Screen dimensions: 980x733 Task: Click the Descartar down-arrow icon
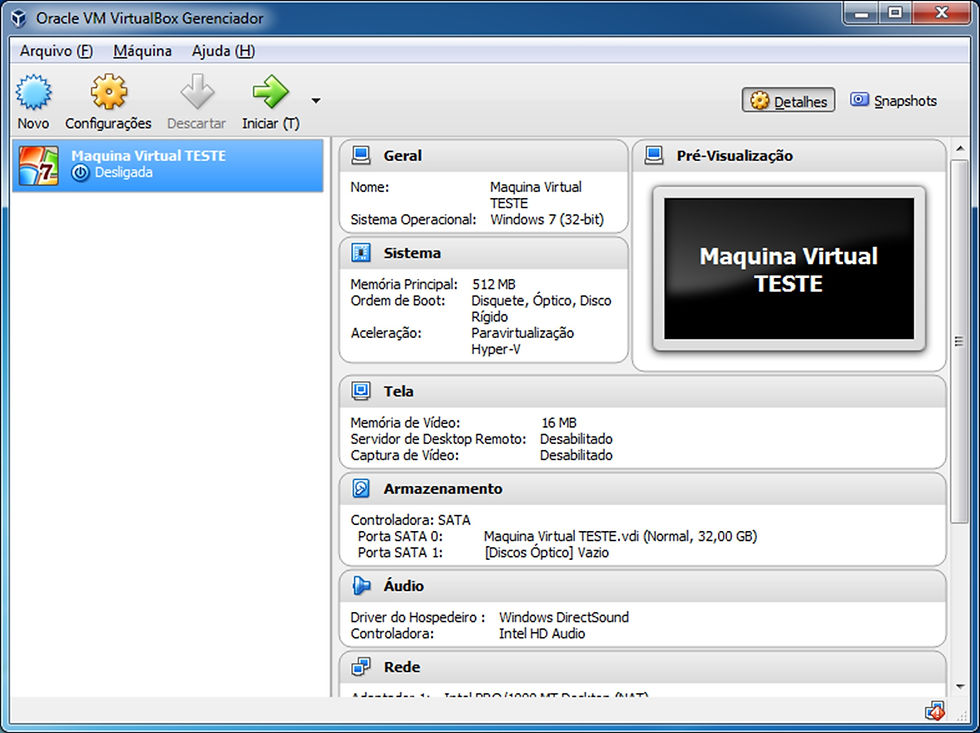click(198, 92)
